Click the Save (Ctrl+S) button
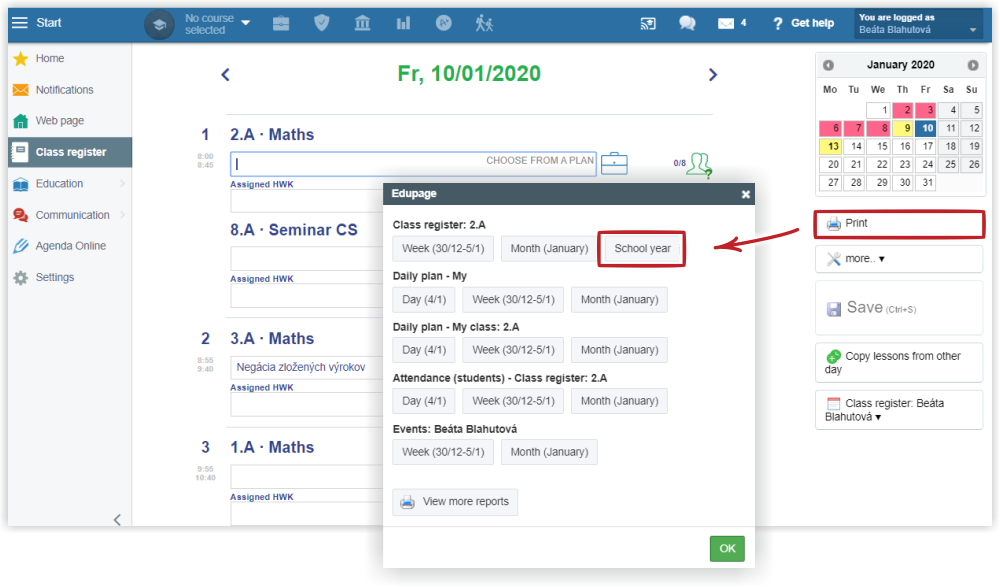This screenshot has height=587, width=1000. click(899, 308)
